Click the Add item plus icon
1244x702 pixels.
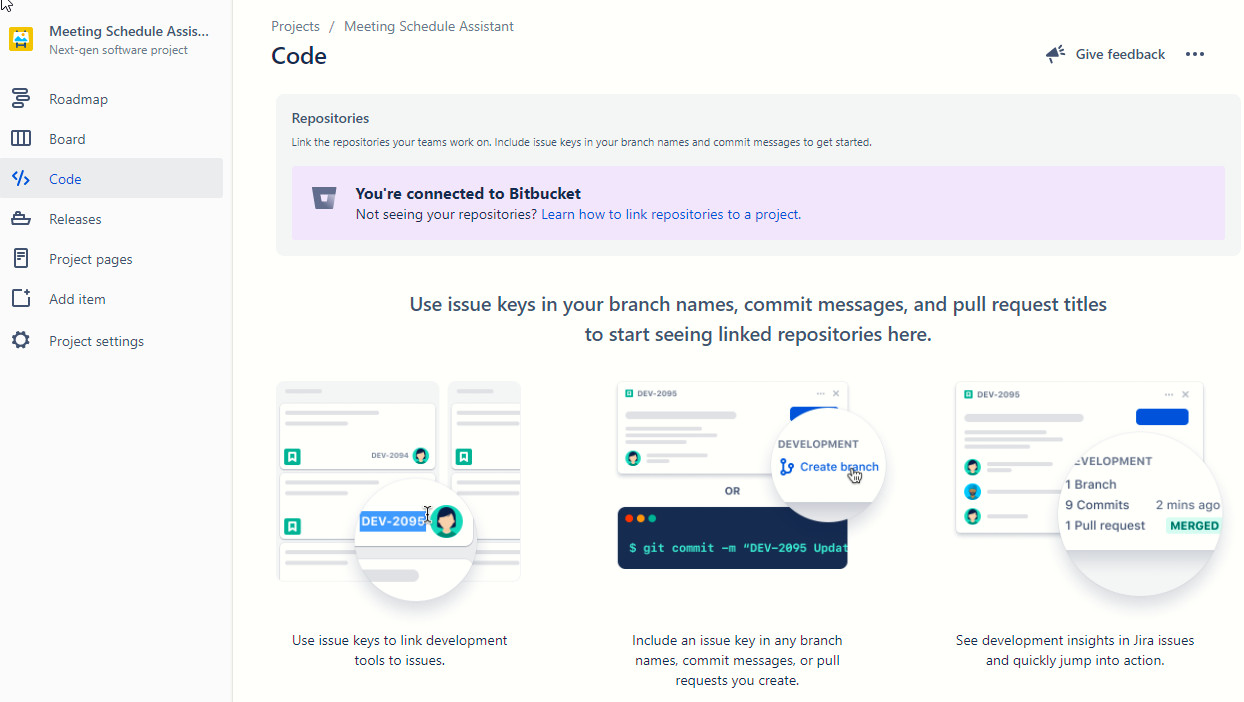click(21, 299)
